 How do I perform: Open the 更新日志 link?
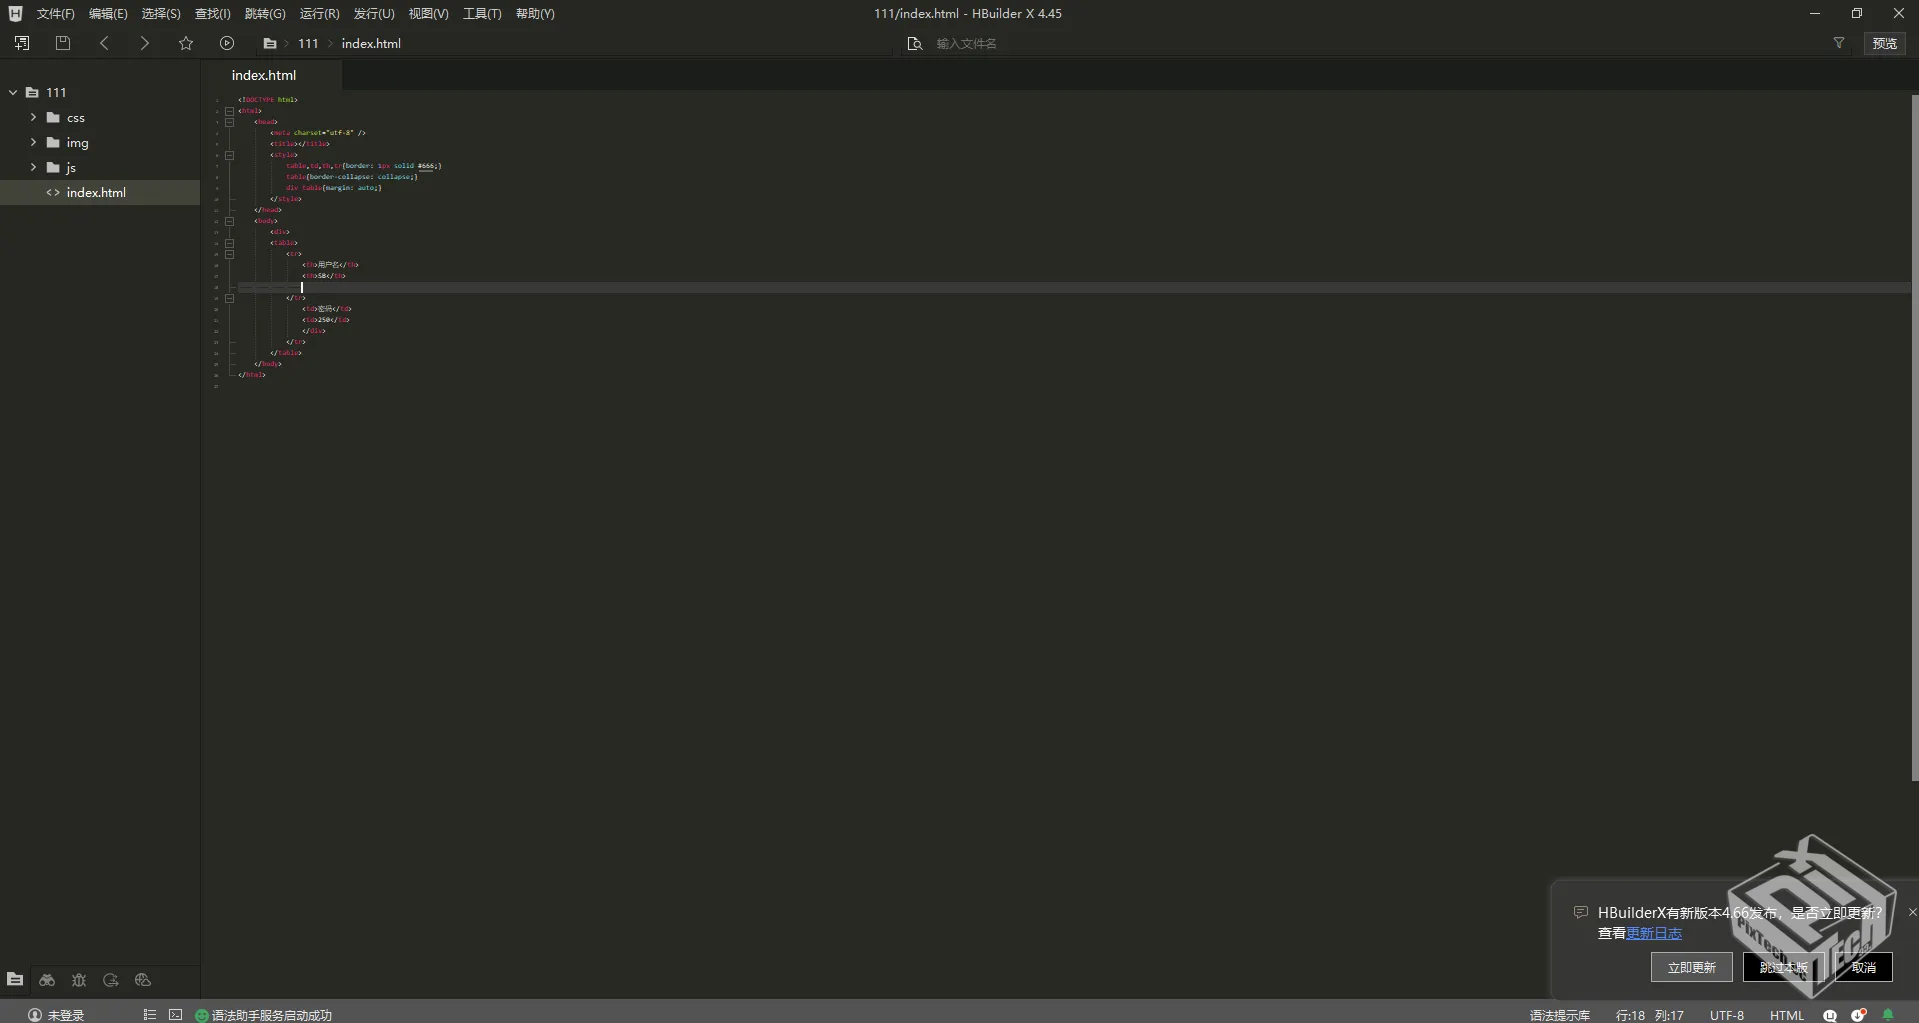[x=1654, y=933]
